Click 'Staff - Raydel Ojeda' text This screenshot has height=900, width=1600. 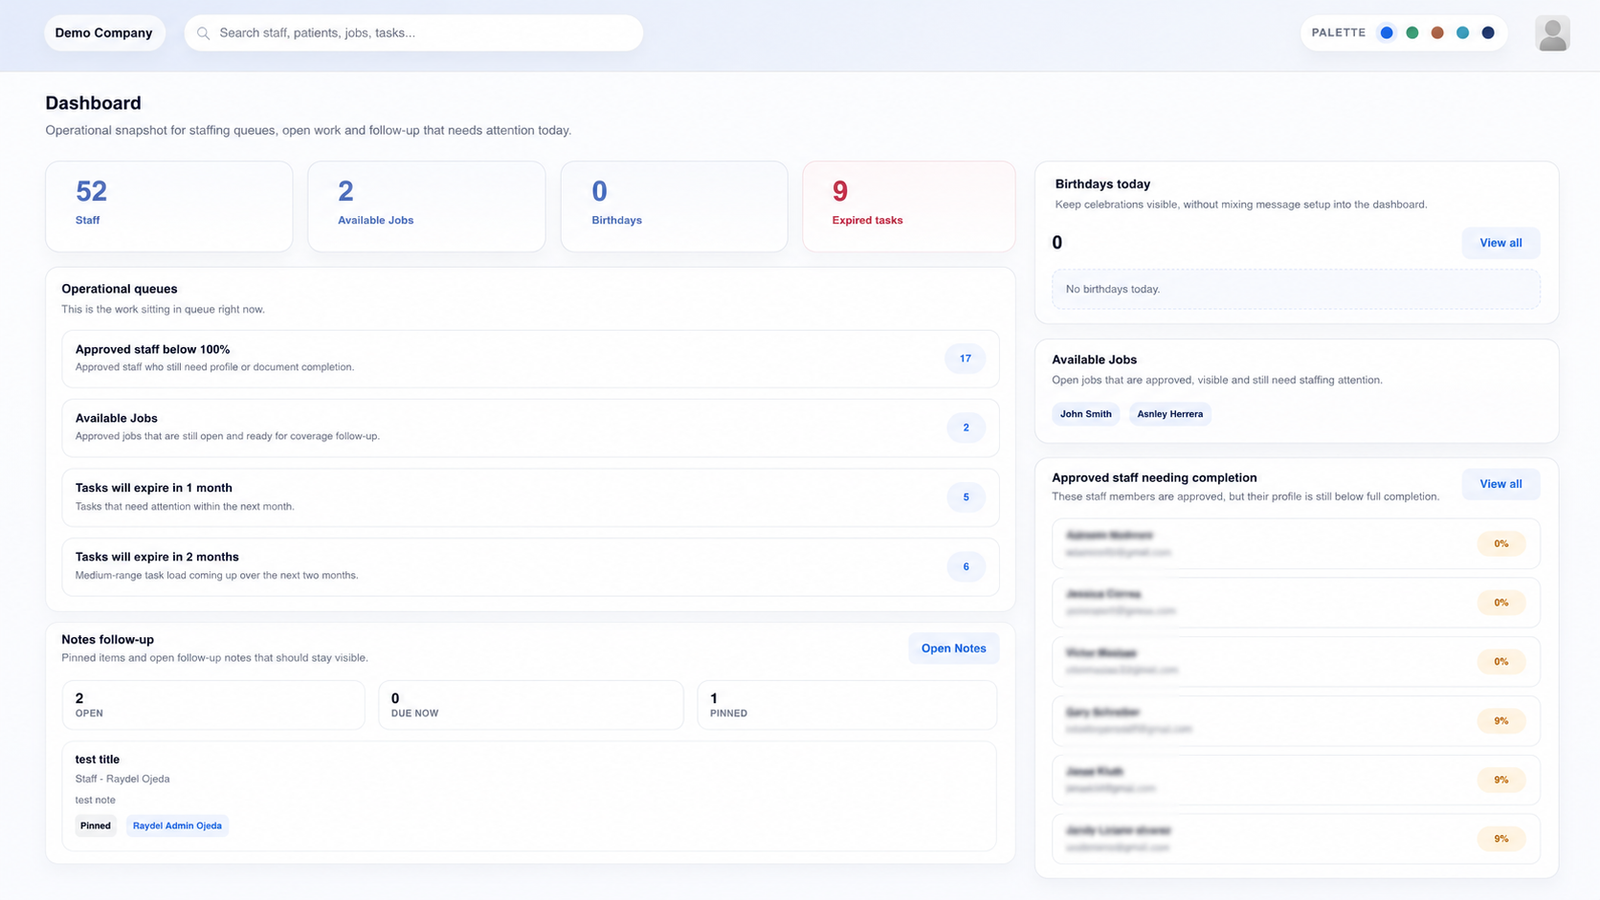123,779
